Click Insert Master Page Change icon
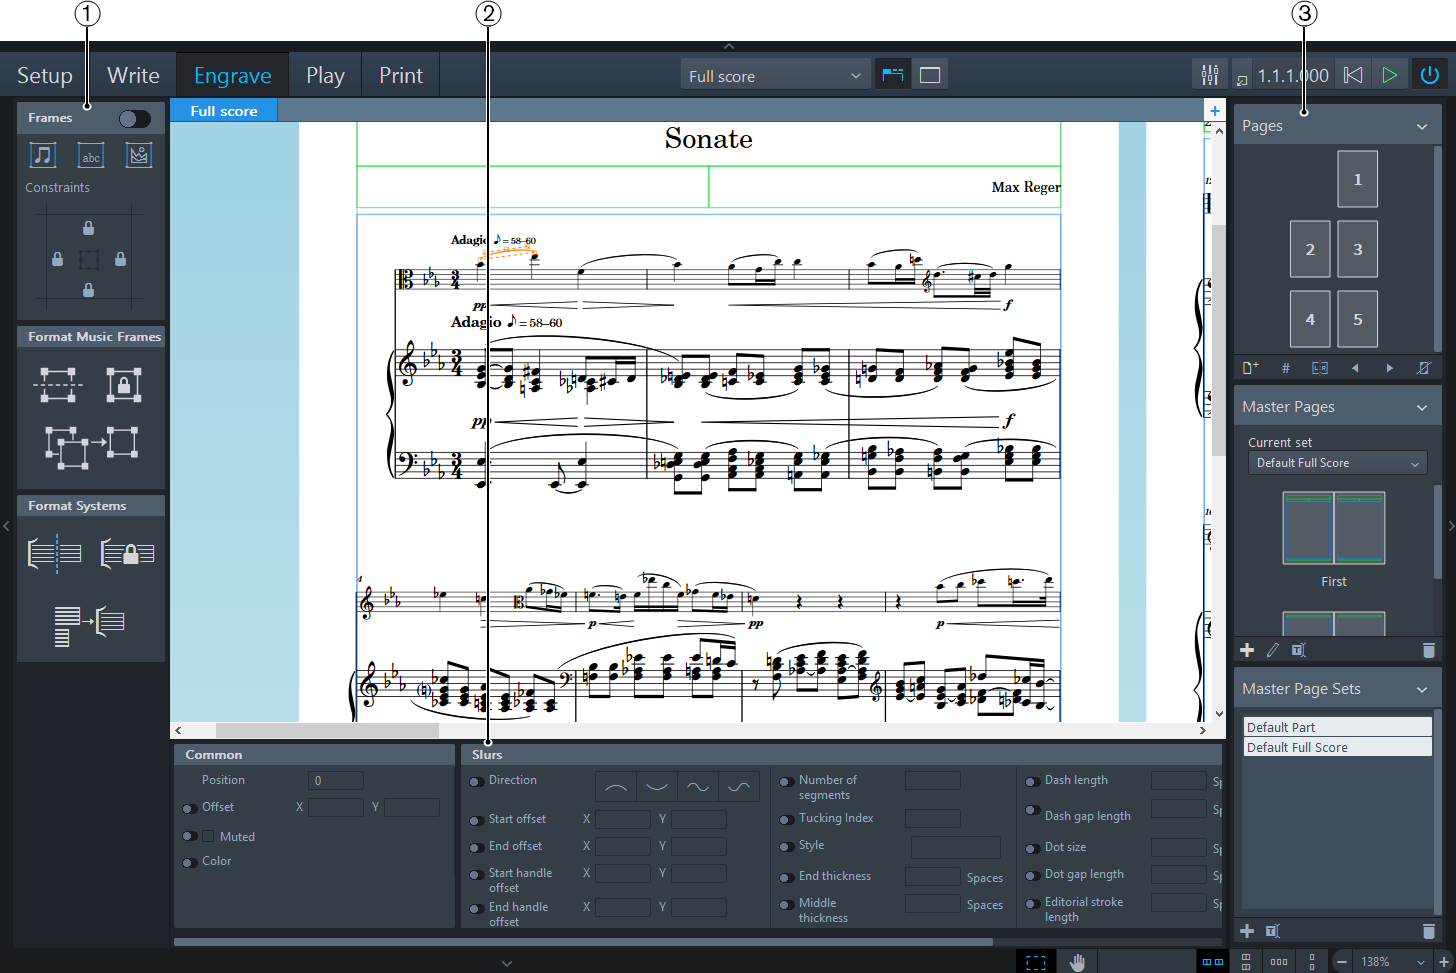The height and width of the screenshot is (973, 1456). point(1320,368)
